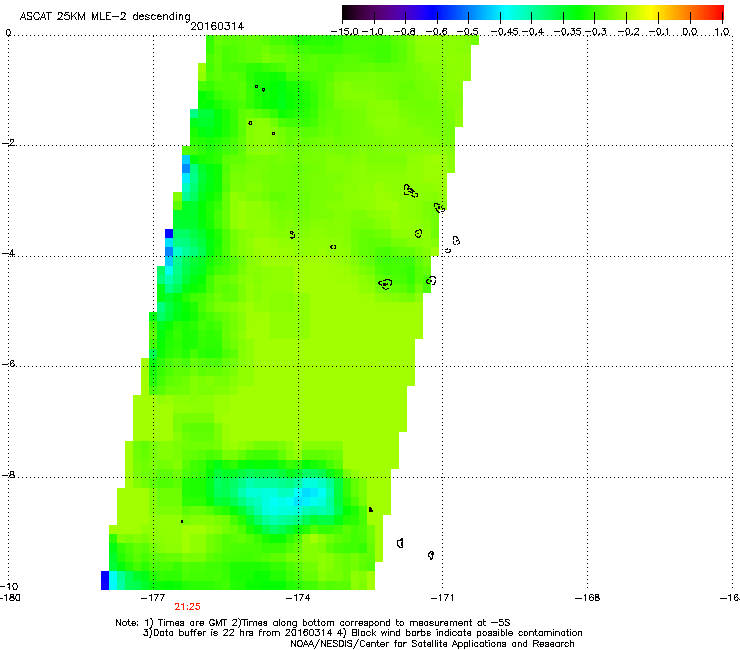Viewport: 740px width, 650px height.
Task: Click the black end of the color bar
Action: pos(350,13)
